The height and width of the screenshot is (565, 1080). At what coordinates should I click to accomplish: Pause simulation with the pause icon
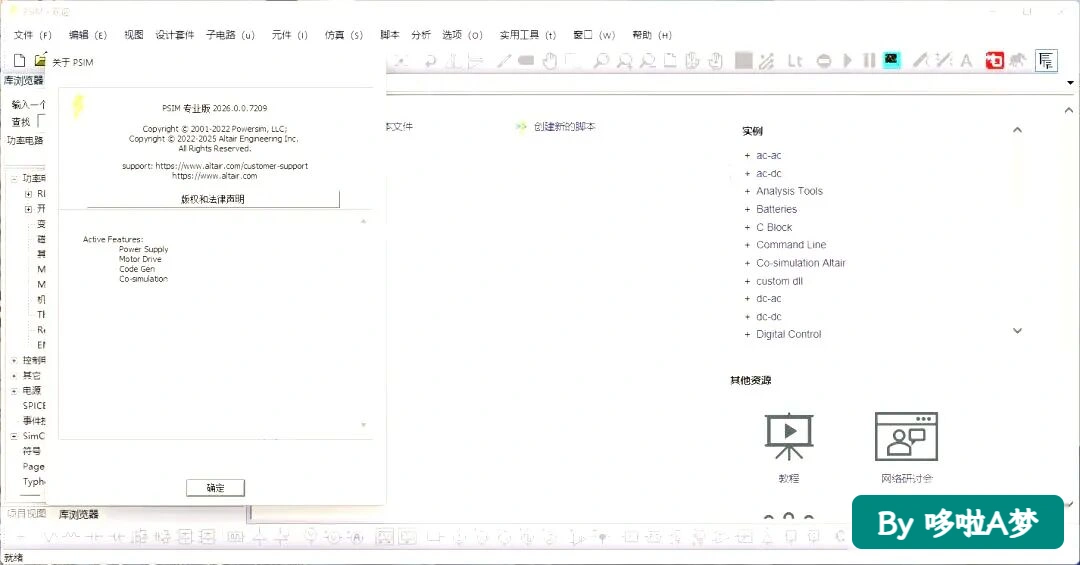pyautogui.click(x=869, y=61)
